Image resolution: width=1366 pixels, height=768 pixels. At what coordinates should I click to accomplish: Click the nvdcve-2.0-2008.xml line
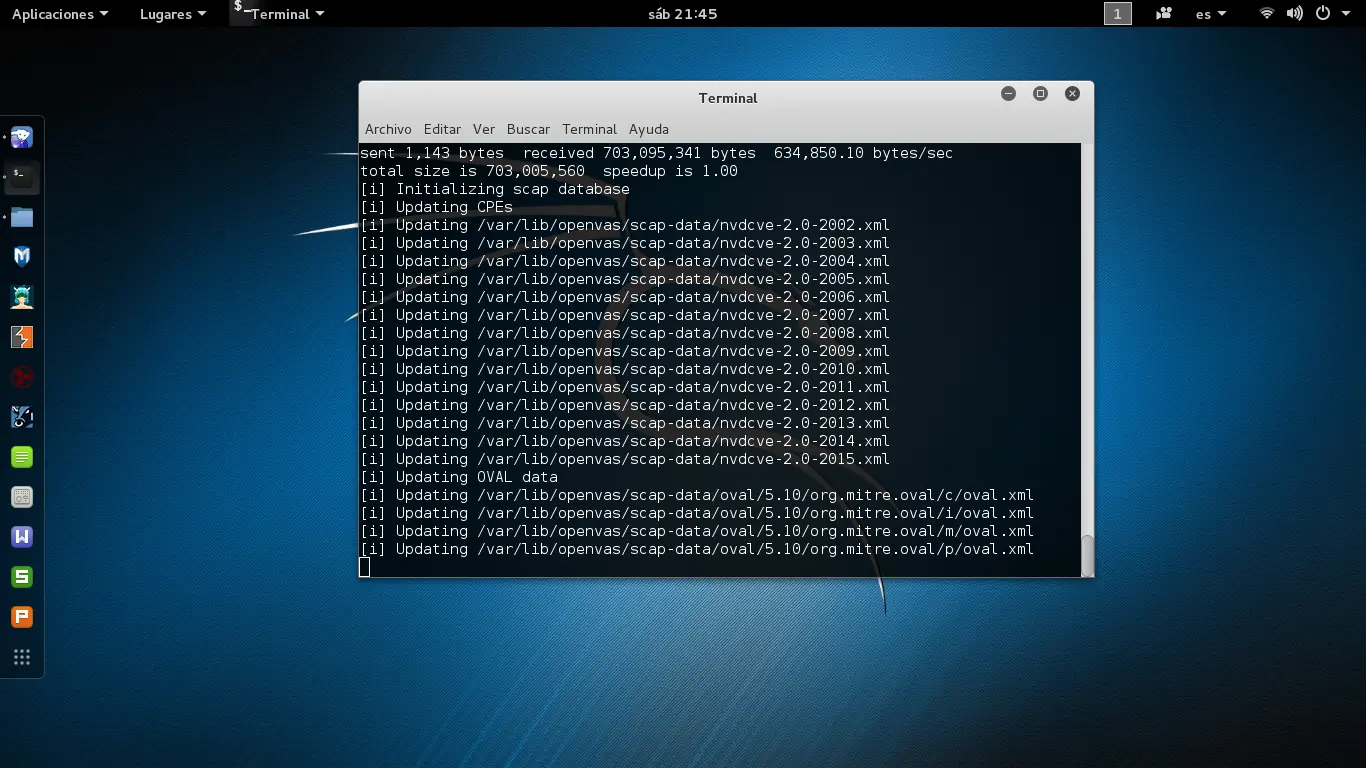(x=625, y=333)
